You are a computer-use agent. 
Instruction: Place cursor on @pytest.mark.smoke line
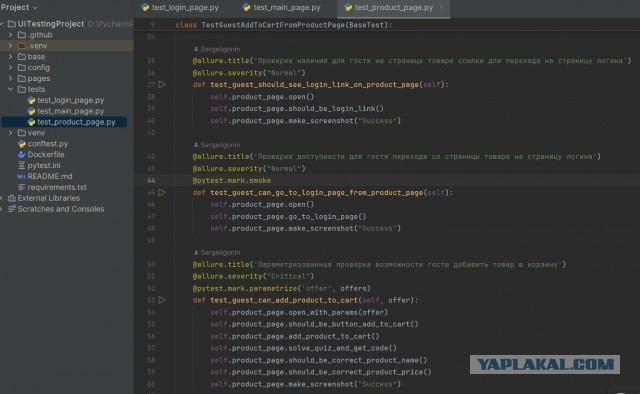[x=231, y=180]
